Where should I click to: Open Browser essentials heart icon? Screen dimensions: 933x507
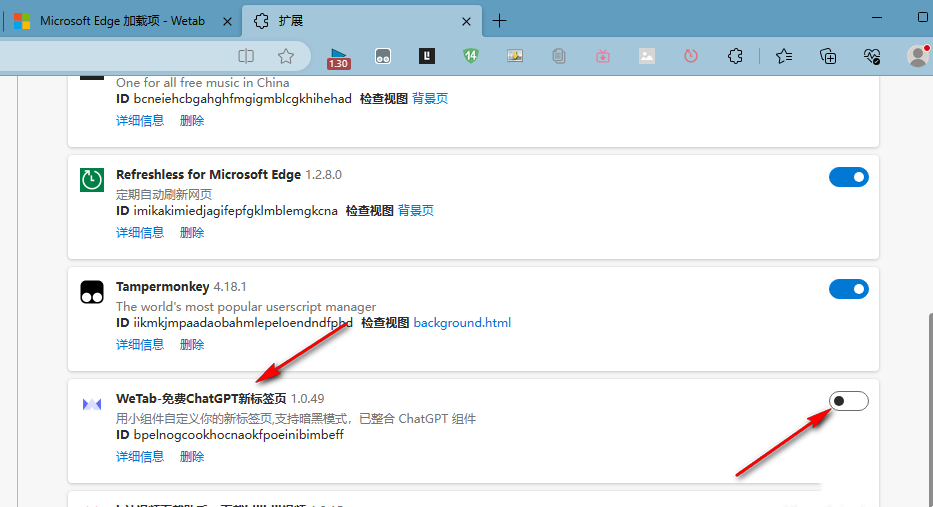tap(872, 56)
